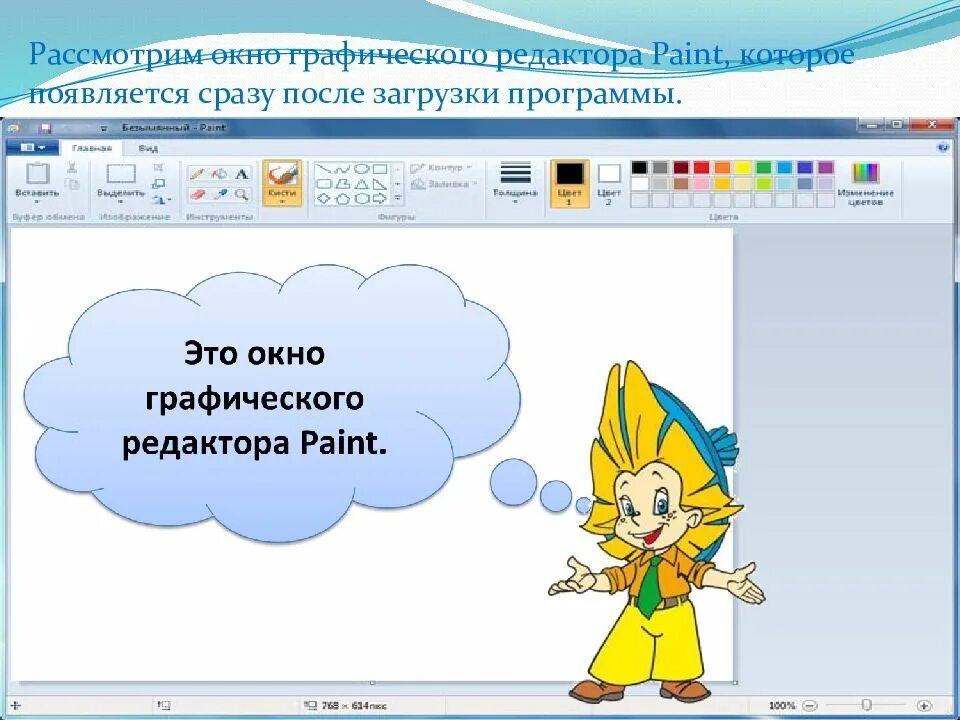Select the Eraser tool
Image resolution: width=960 pixels, height=720 pixels.
click(x=197, y=195)
